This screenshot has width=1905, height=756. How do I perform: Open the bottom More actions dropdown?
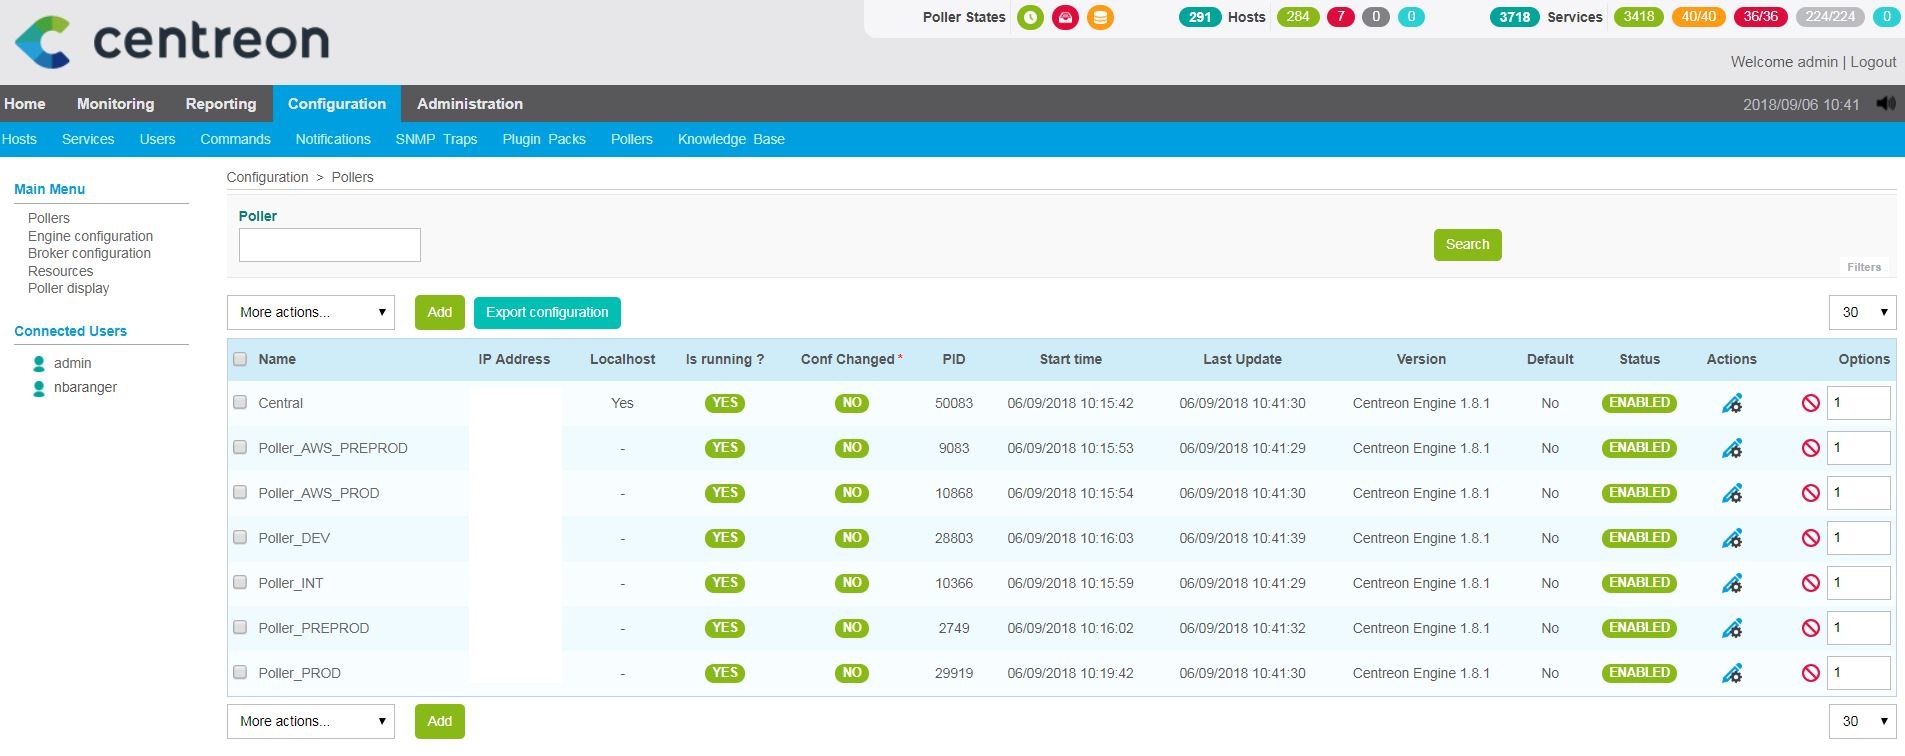click(311, 721)
